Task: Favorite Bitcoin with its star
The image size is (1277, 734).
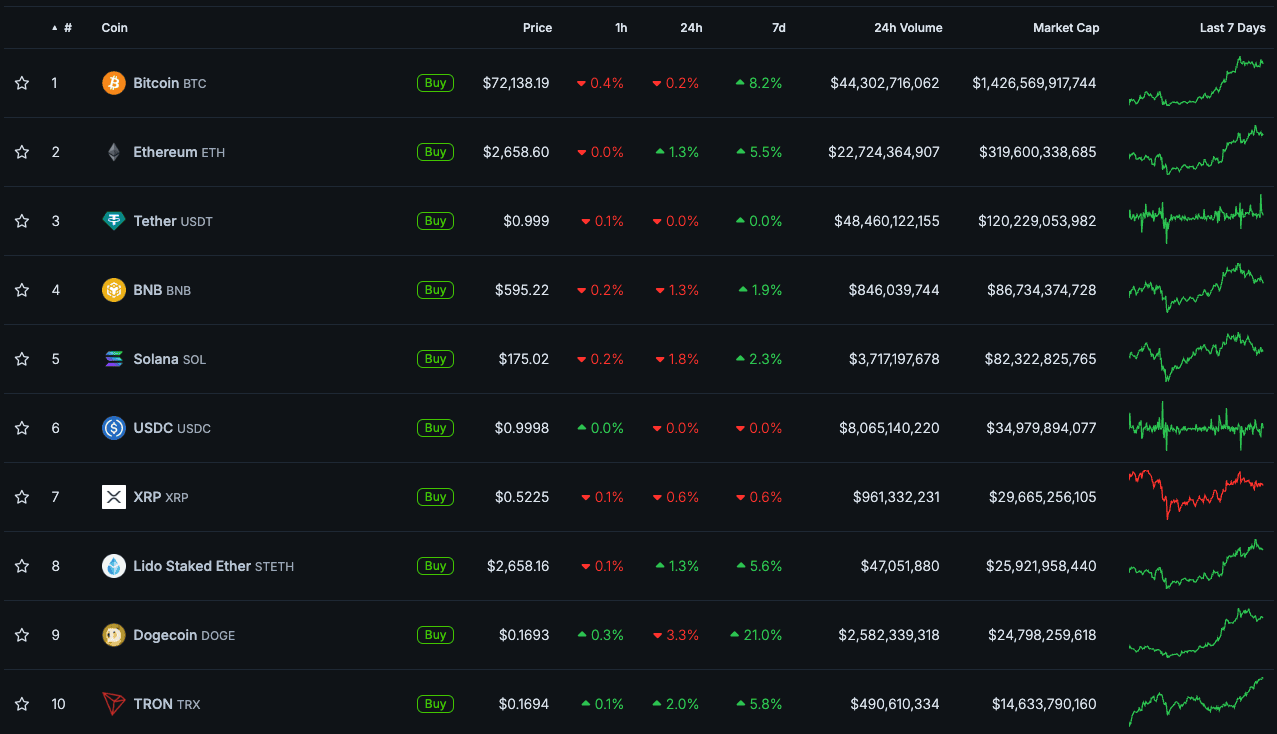Action: click(22, 83)
